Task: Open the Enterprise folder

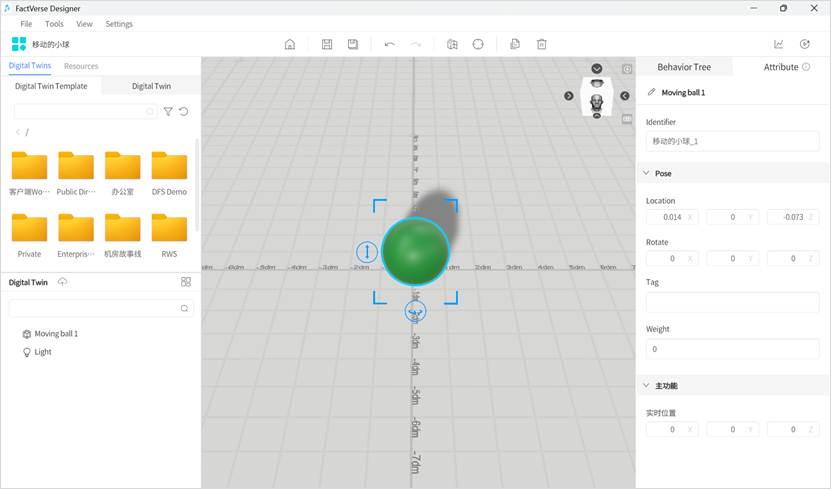Action: (76, 236)
